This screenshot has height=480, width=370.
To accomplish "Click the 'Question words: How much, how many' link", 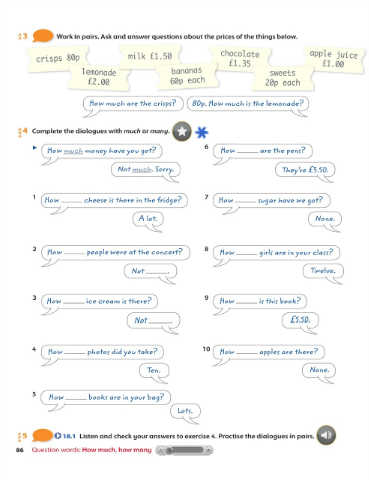I will coord(92,450).
